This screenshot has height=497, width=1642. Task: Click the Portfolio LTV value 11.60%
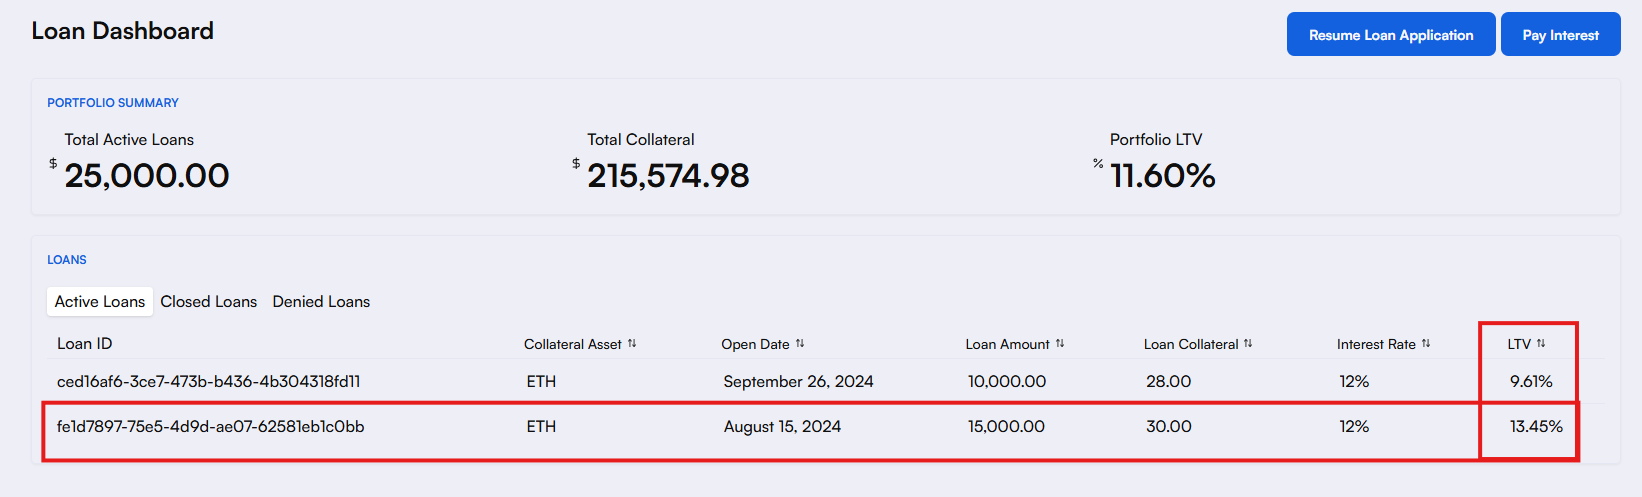pyautogui.click(x=1163, y=176)
